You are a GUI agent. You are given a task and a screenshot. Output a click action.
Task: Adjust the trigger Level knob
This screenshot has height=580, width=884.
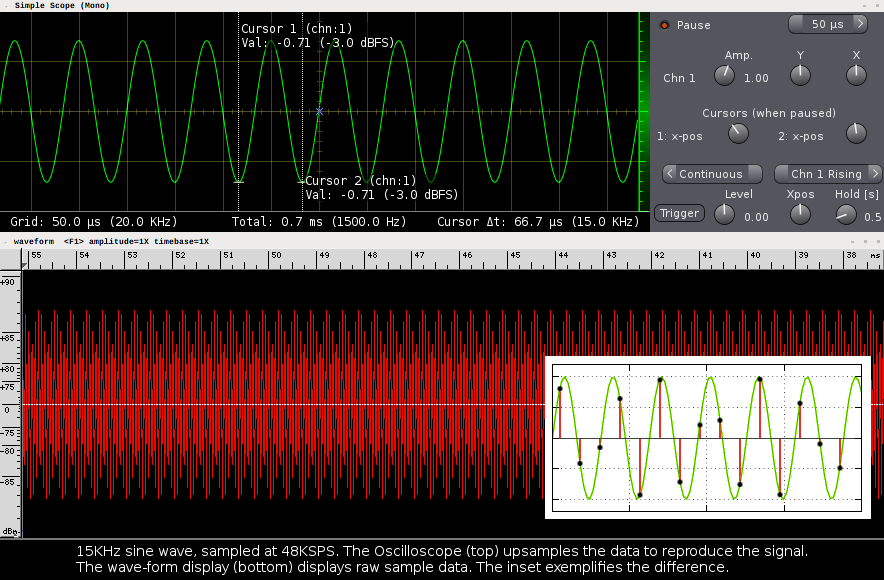point(724,214)
